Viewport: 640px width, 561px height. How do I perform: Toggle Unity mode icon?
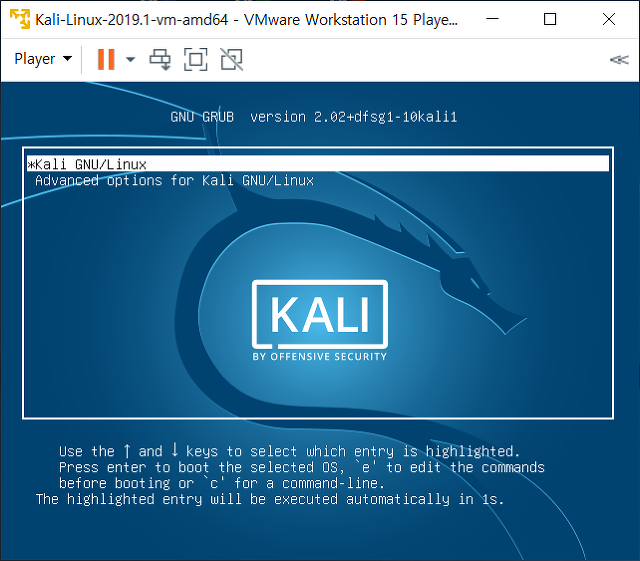(x=231, y=60)
